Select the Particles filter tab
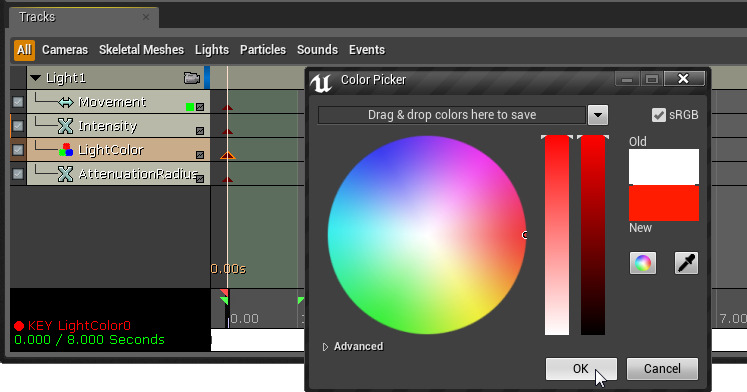 point(263,50)
